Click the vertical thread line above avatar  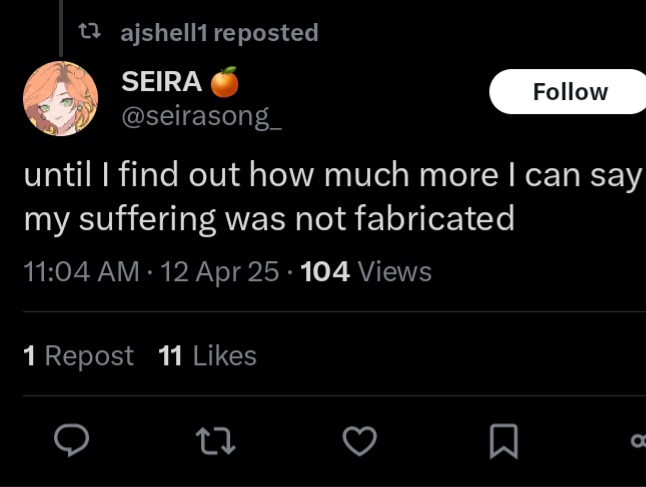click(61, 28)
